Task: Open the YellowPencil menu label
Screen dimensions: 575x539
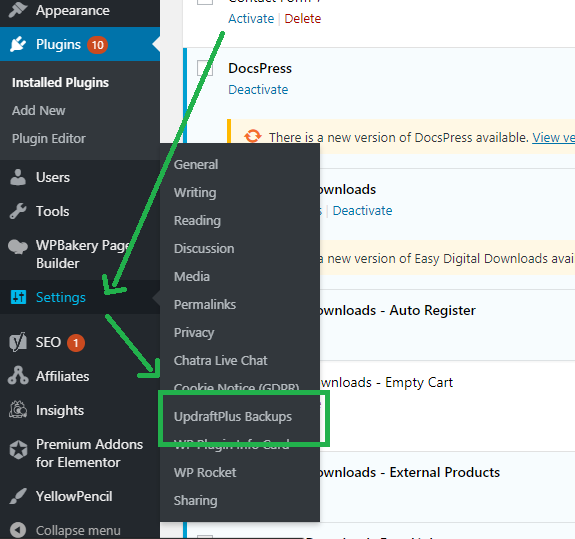Action: [74, 496]
